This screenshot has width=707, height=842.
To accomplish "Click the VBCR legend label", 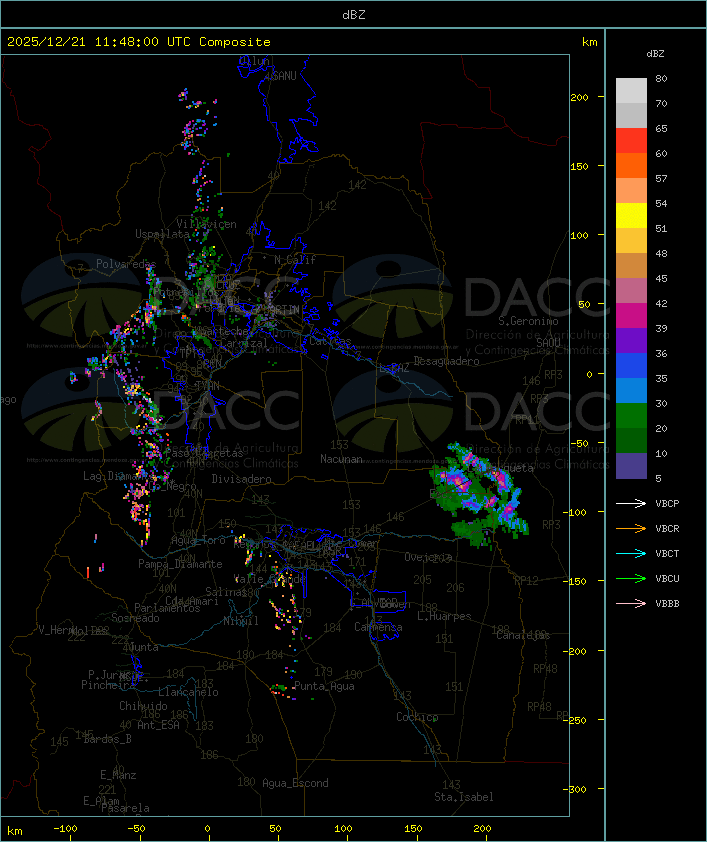I will coord(667,528).
